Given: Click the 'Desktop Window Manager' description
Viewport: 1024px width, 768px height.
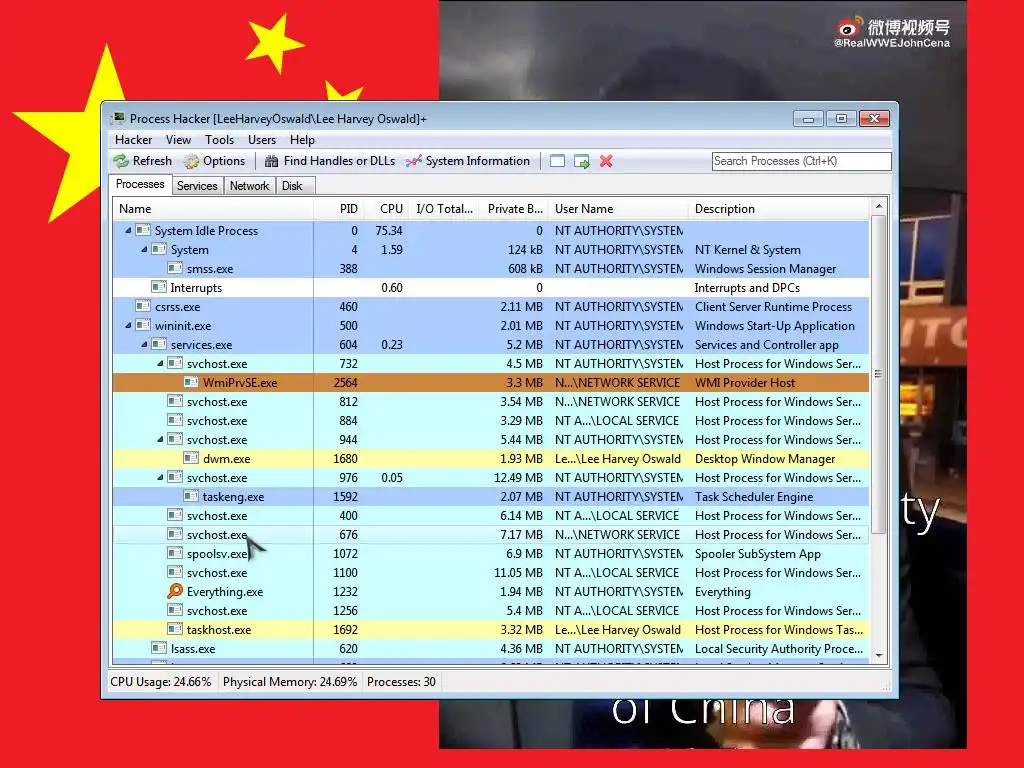Looking at the screenshot, I should pyautogui.click(x=765, y=458).
